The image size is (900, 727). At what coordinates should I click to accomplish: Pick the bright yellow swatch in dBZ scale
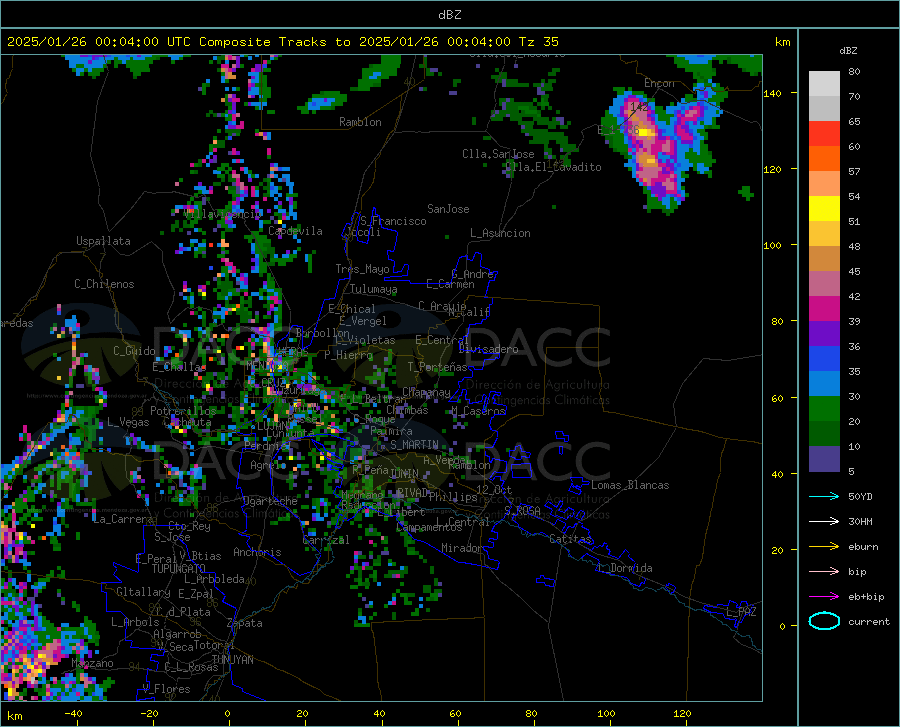[824, 209]
